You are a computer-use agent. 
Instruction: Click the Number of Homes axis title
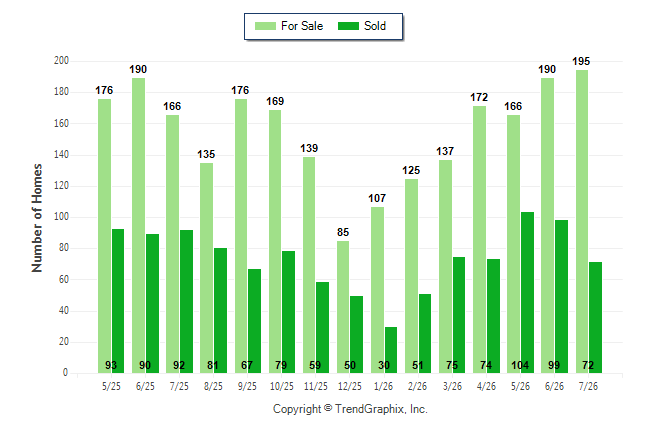click(x=37, y=218)
